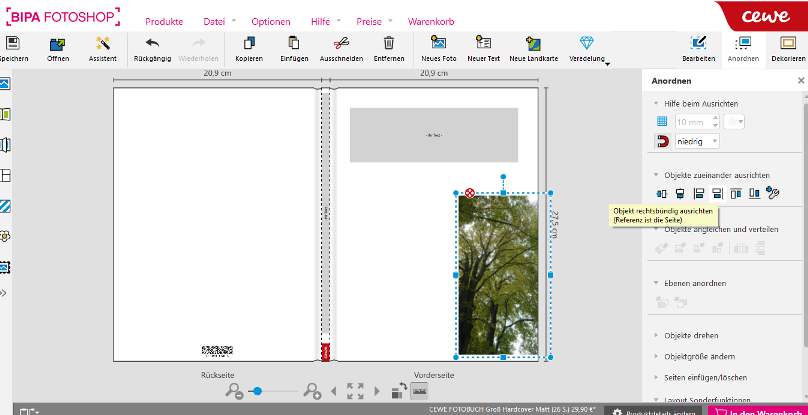Go to previous page with left arrow
Viewport: 808px width, 415px height.
pos(333,391)
